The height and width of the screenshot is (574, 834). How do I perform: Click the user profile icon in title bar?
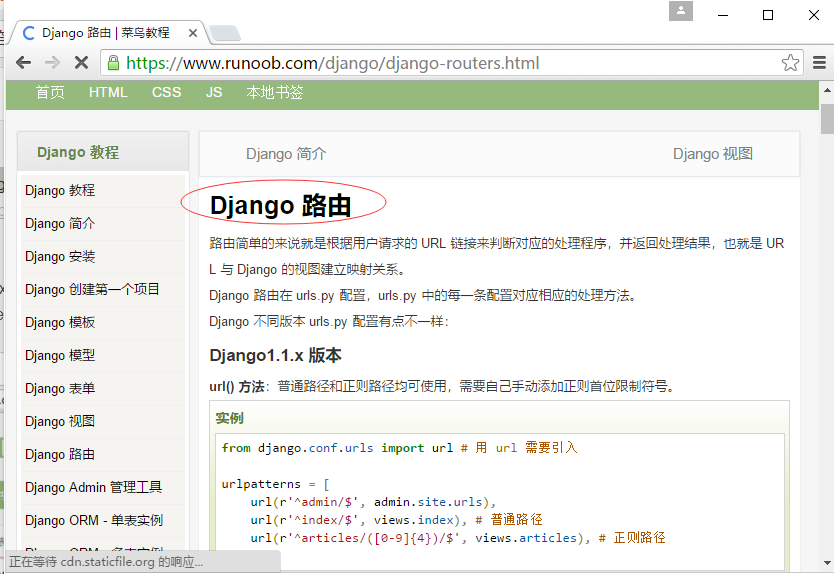[681, 11]
